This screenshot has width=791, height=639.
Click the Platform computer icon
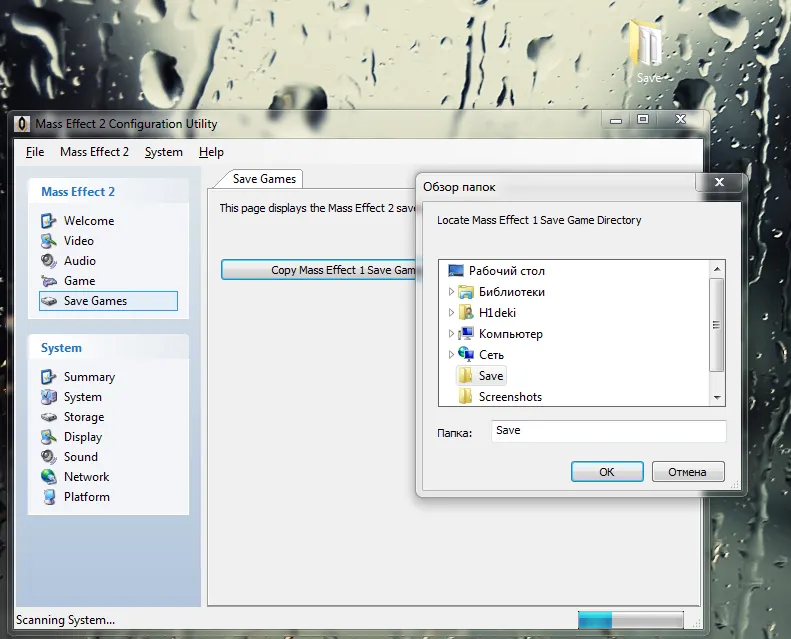coord(49,497)
